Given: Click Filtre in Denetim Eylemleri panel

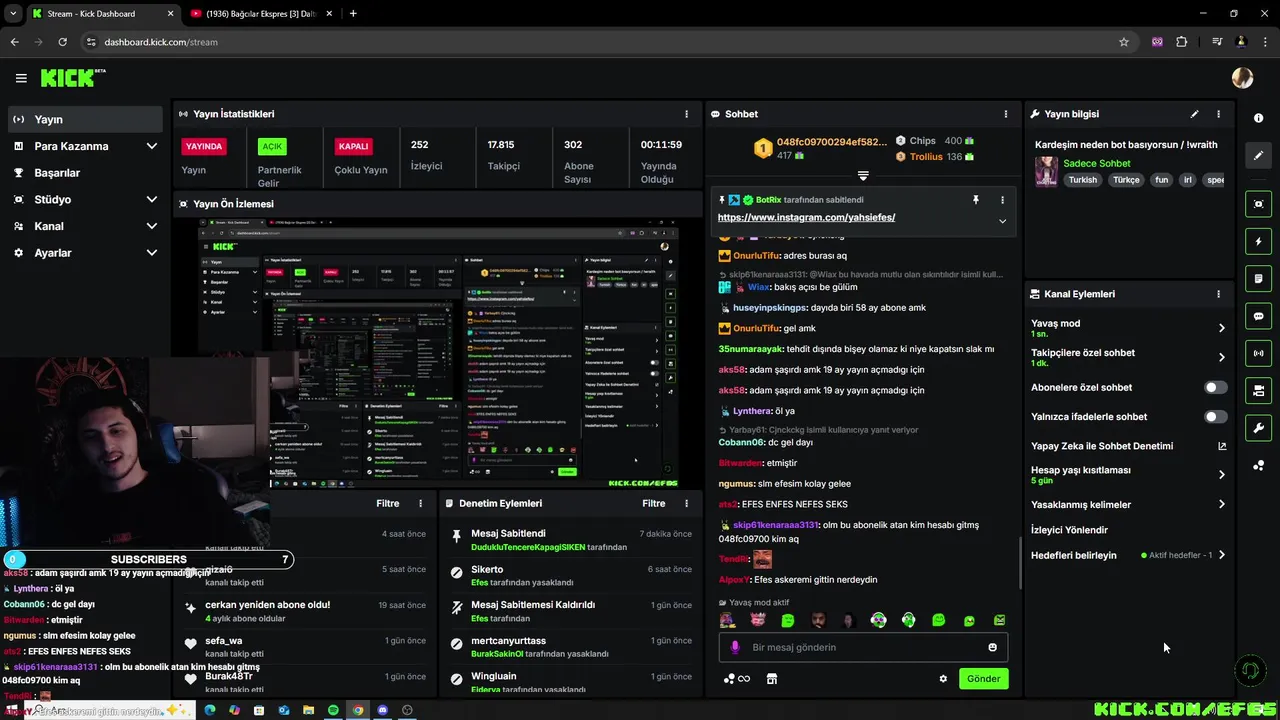Looking at the screenshot, I should pos(653,504).
